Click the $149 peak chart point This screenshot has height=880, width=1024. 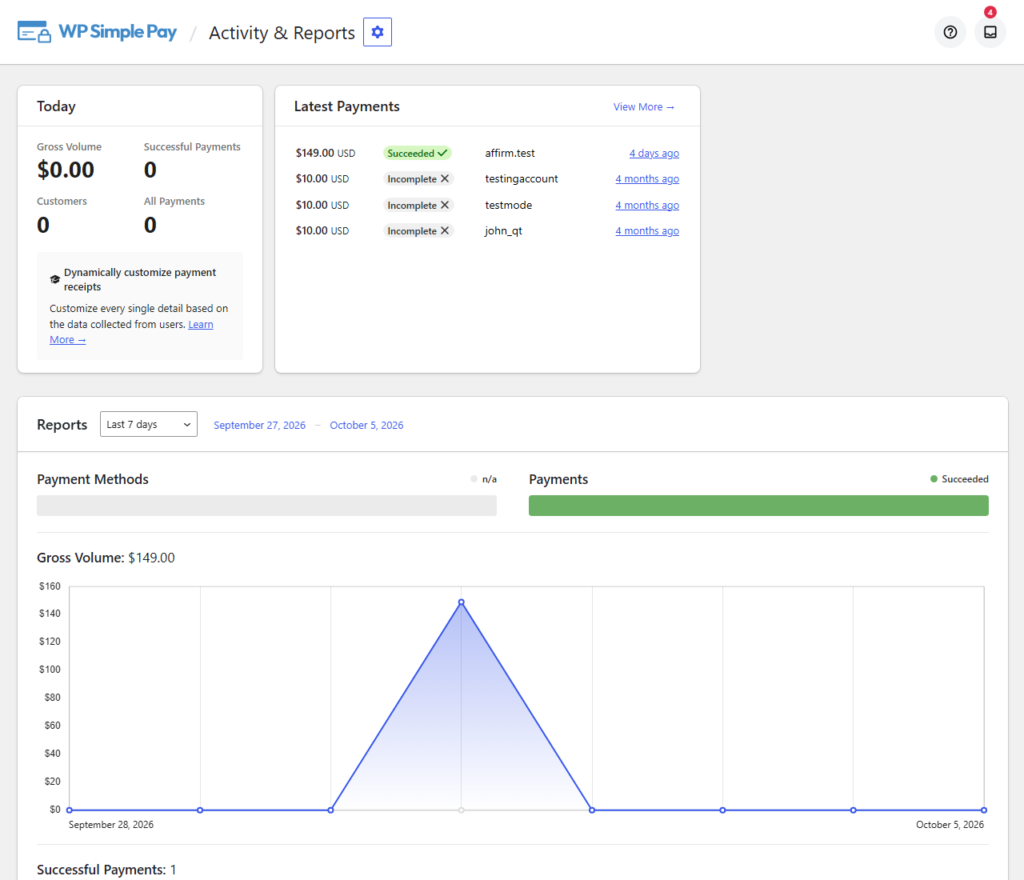click(461, 602)
